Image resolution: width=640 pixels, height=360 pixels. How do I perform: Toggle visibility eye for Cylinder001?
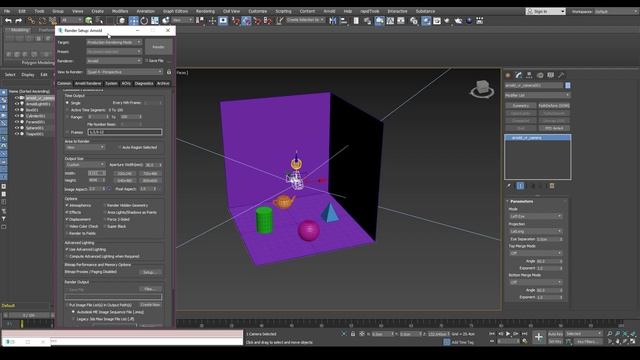click(17, 116)
